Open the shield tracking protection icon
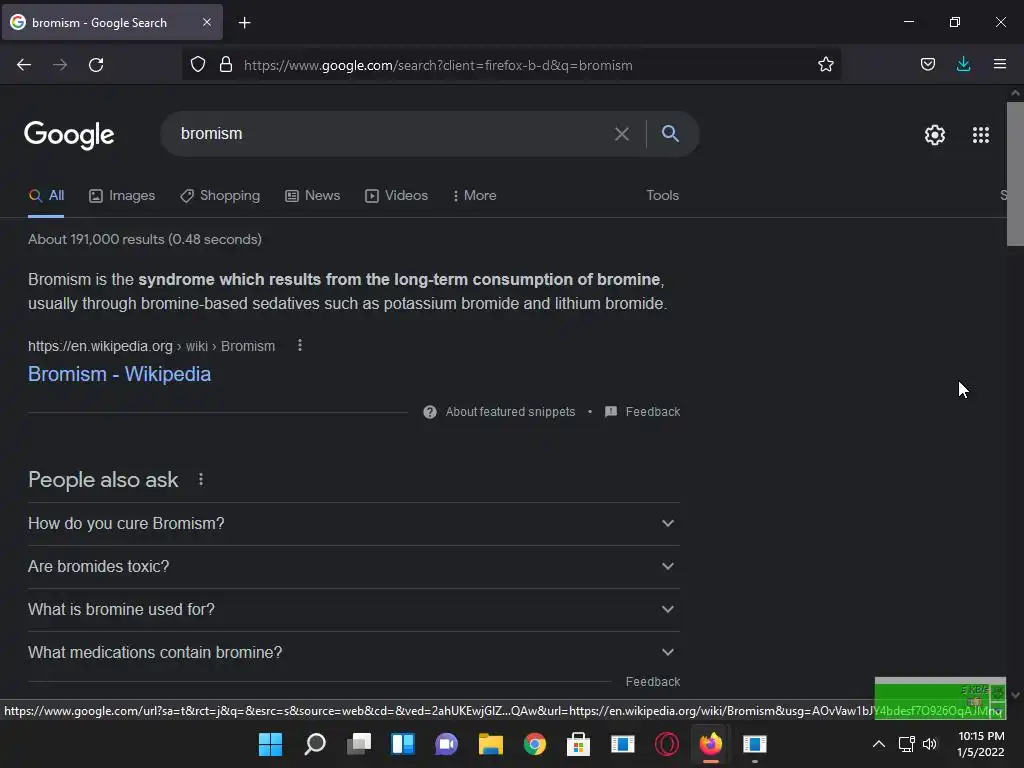 point(198,65)
